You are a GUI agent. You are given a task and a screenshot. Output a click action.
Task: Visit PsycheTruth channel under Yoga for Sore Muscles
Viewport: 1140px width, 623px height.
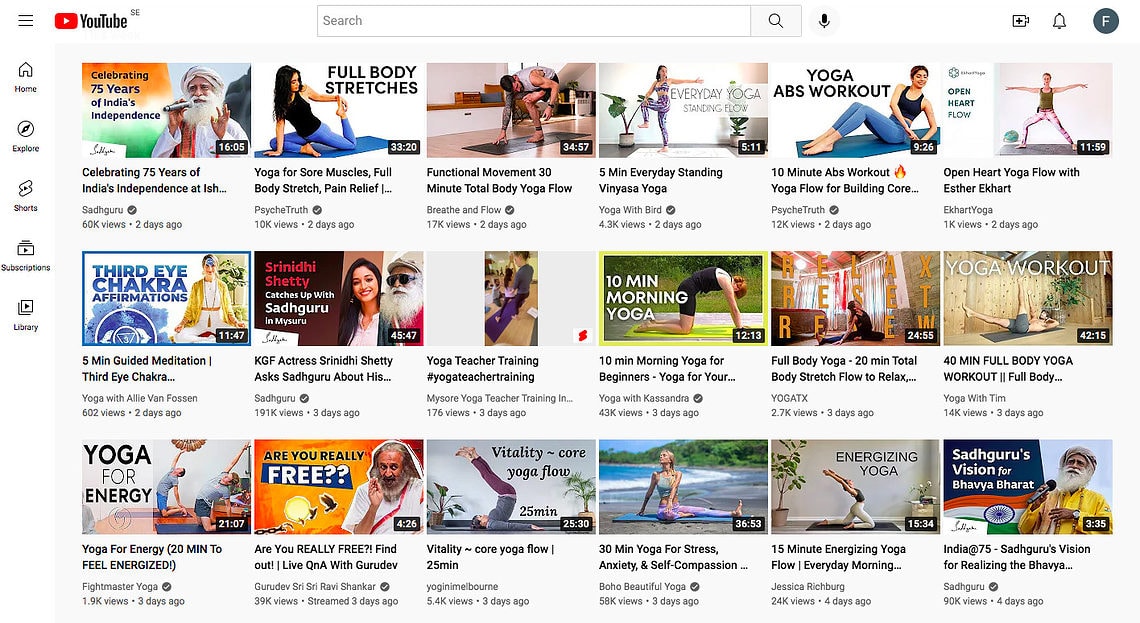point(281,210)
